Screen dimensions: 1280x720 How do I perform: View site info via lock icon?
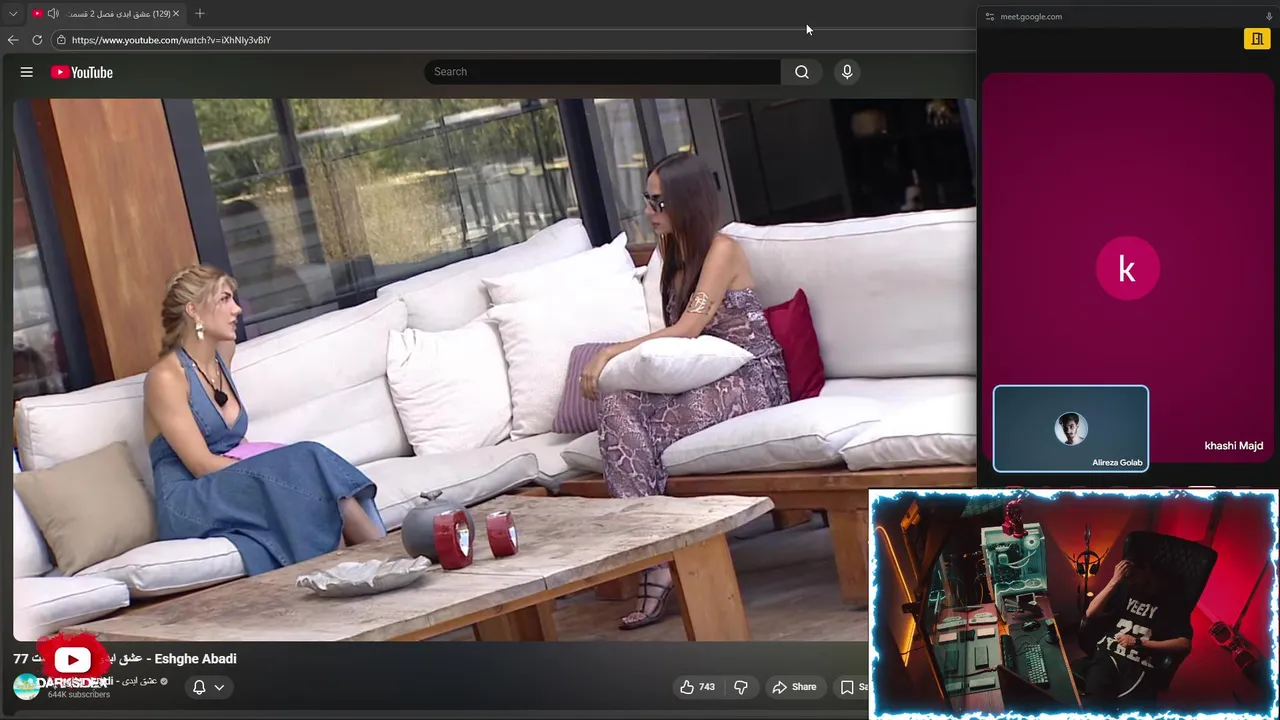[x=61, y=40]
